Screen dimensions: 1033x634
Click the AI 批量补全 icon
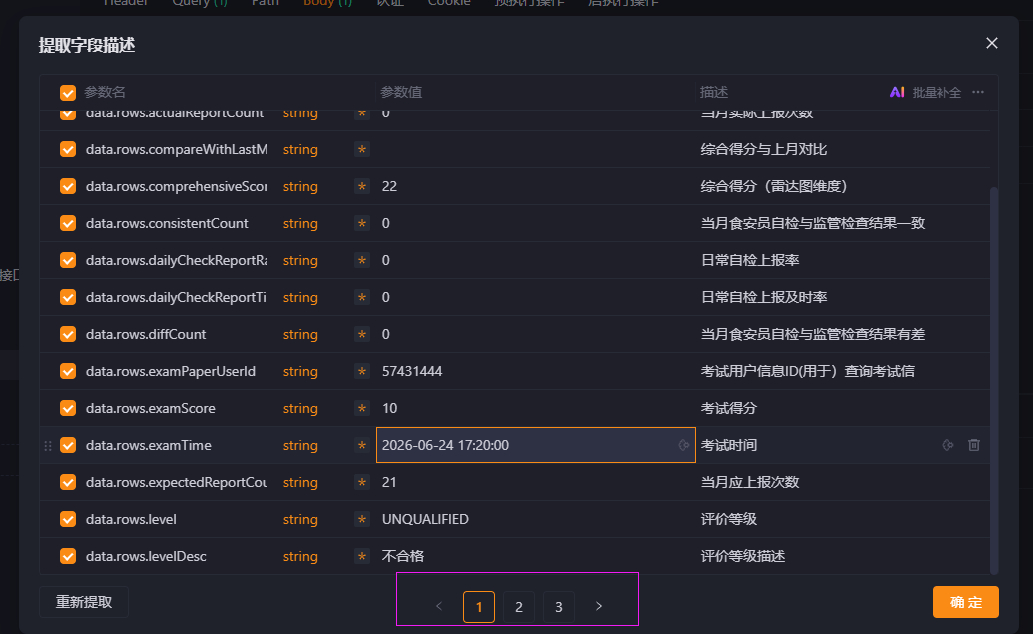(x=897, y=92)
